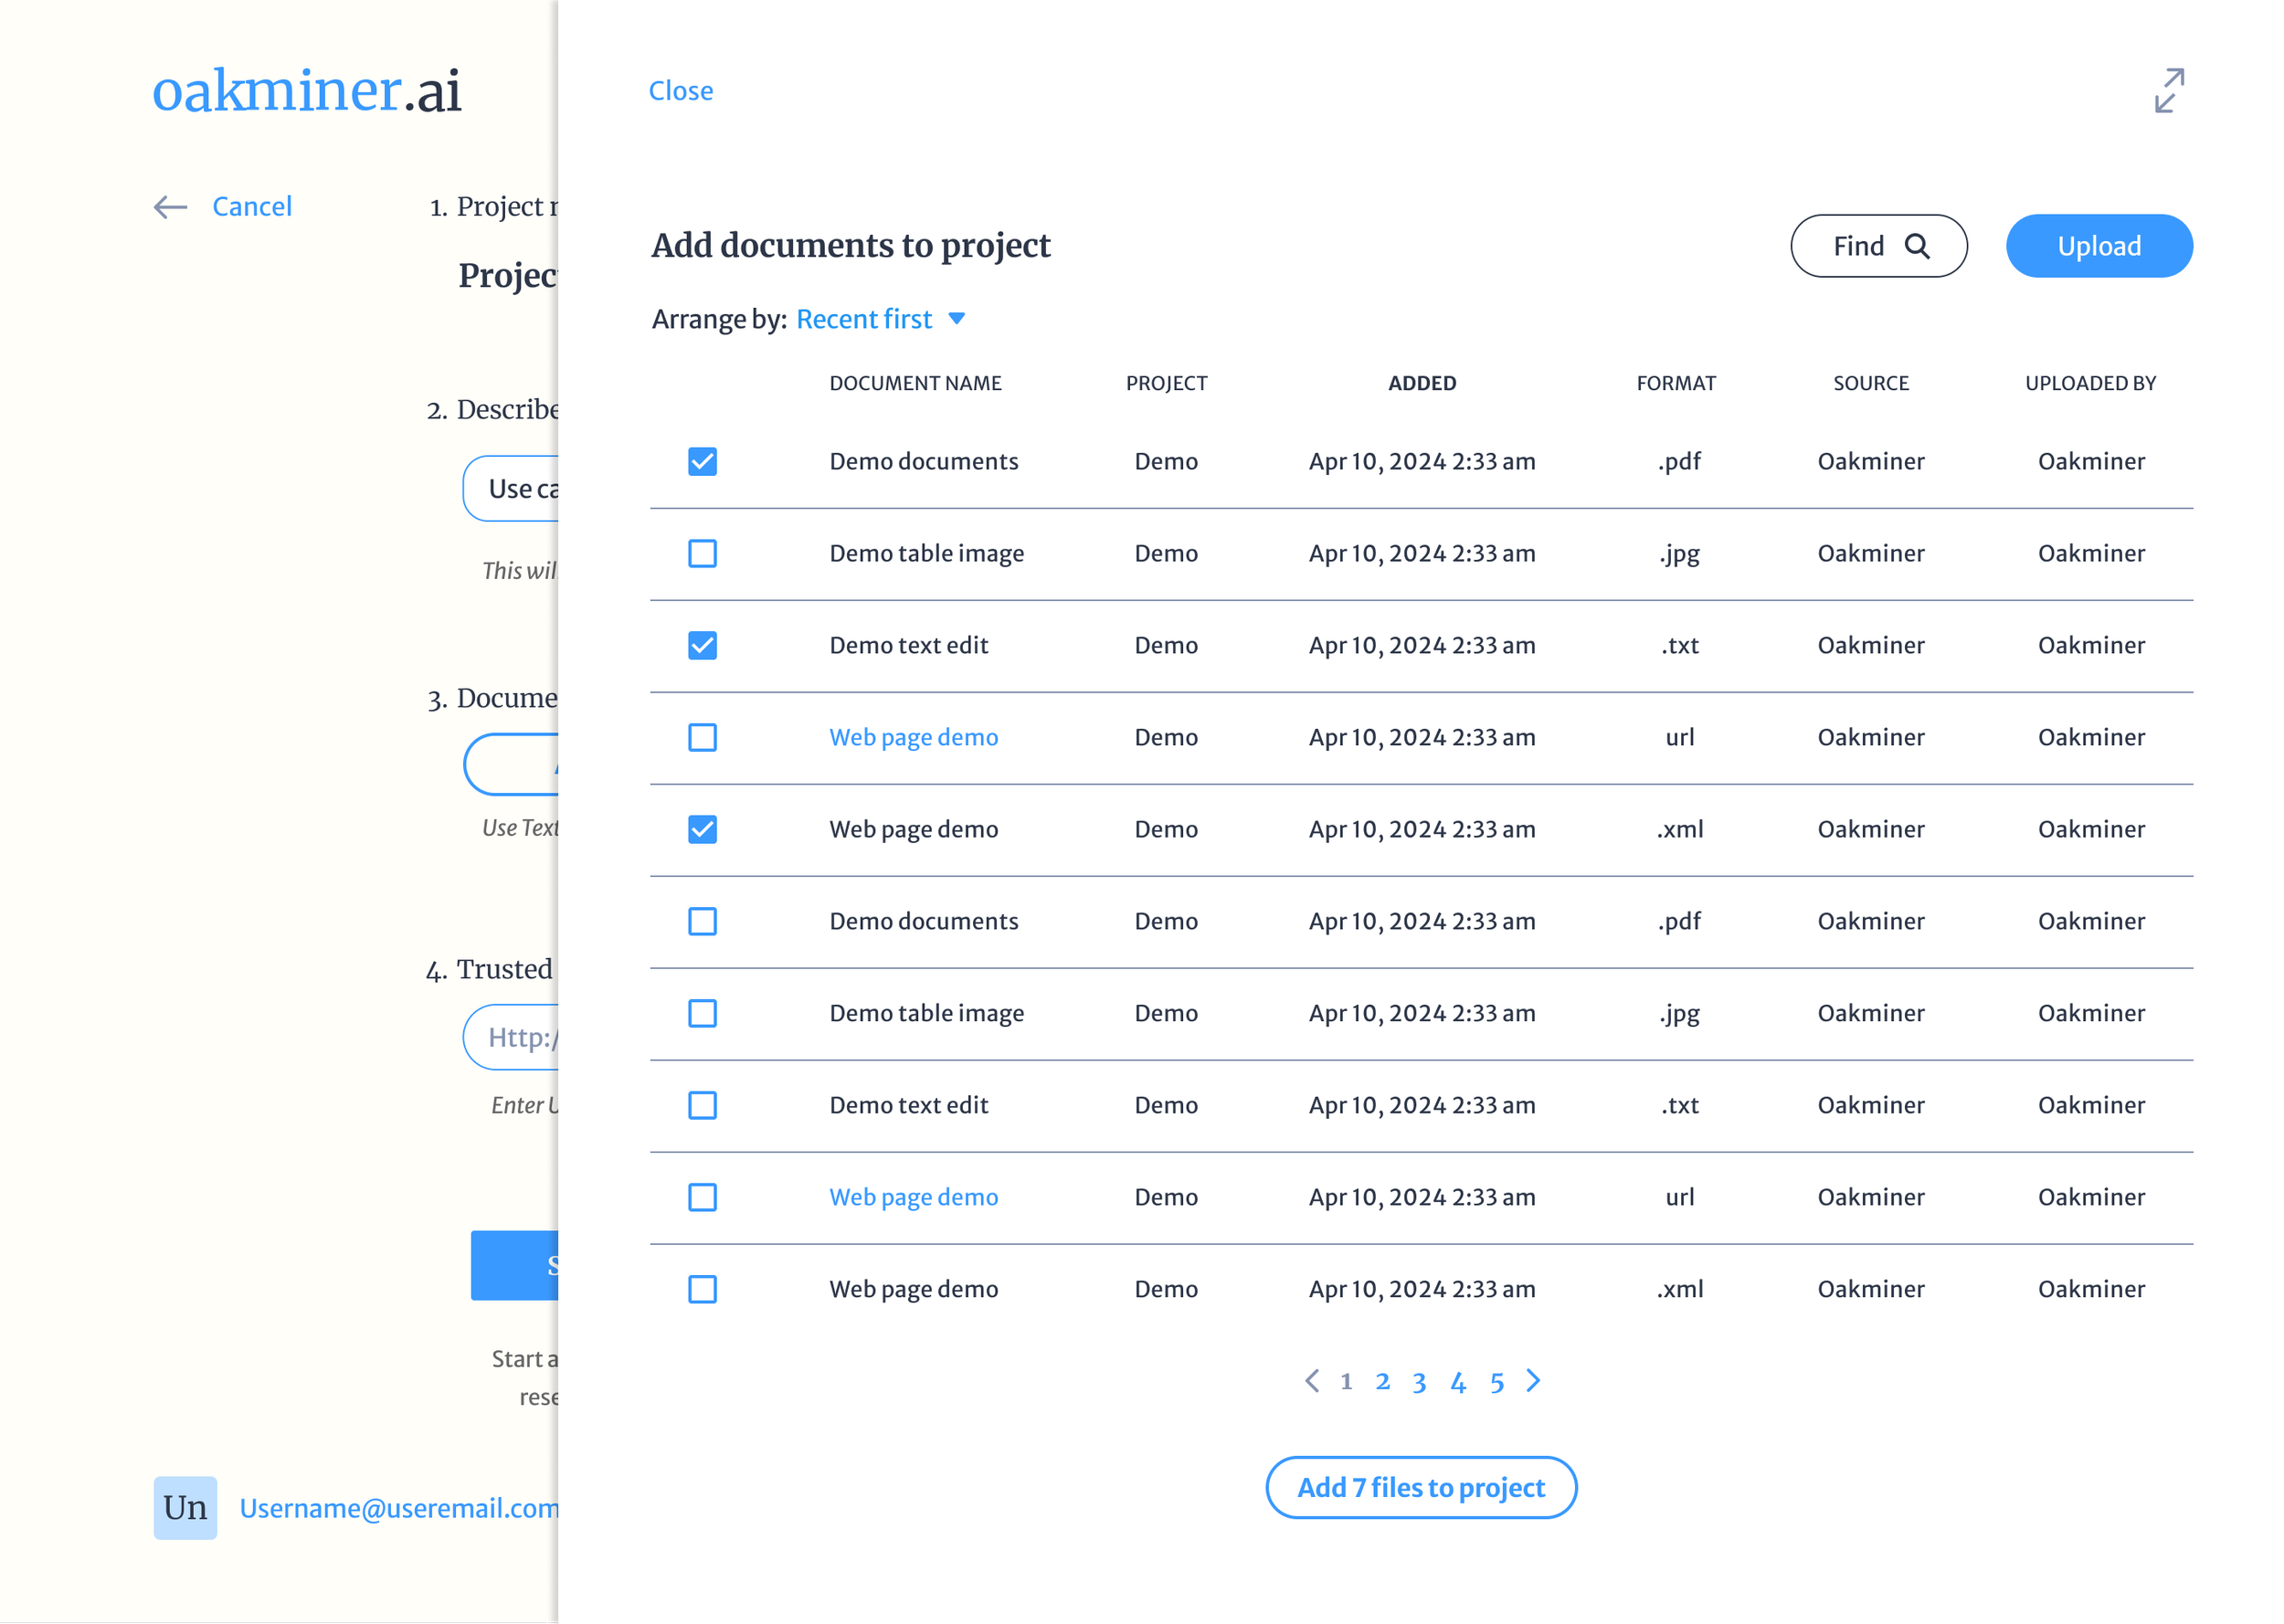Uncheck the .xml Web page demo row

703,829
